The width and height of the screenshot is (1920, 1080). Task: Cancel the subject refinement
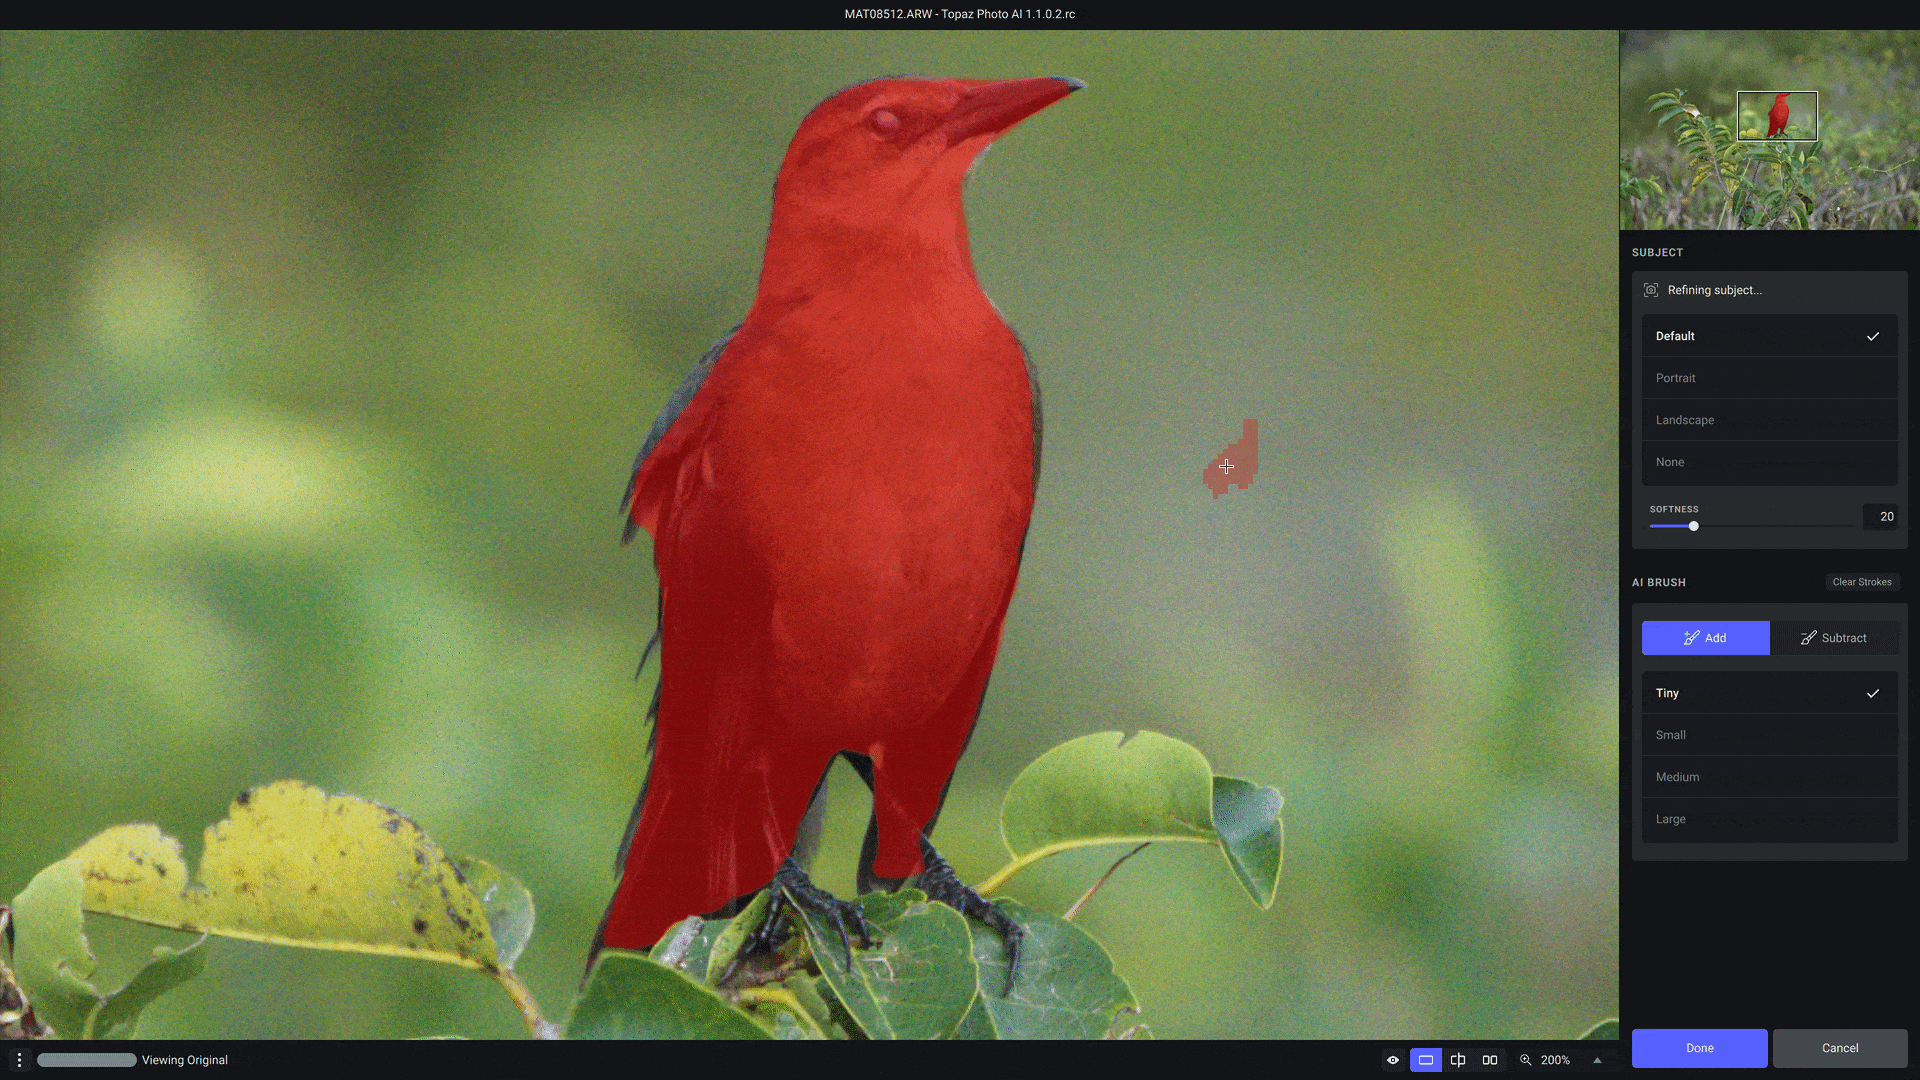1839,1048
